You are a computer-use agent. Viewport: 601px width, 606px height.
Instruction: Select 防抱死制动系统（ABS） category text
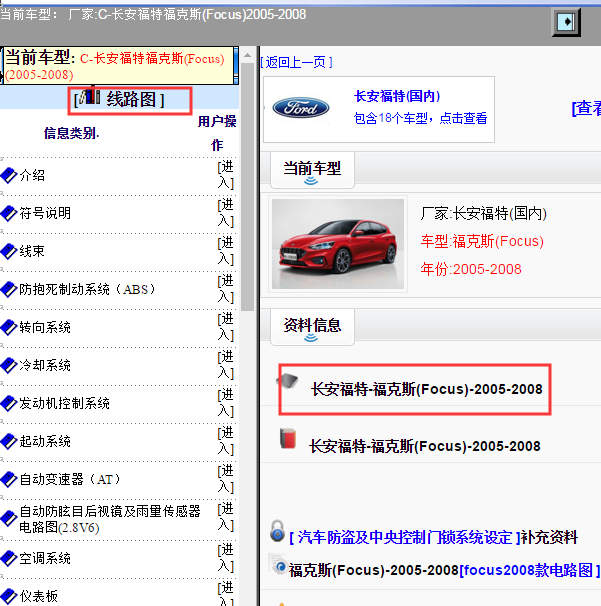pos(88,289)
